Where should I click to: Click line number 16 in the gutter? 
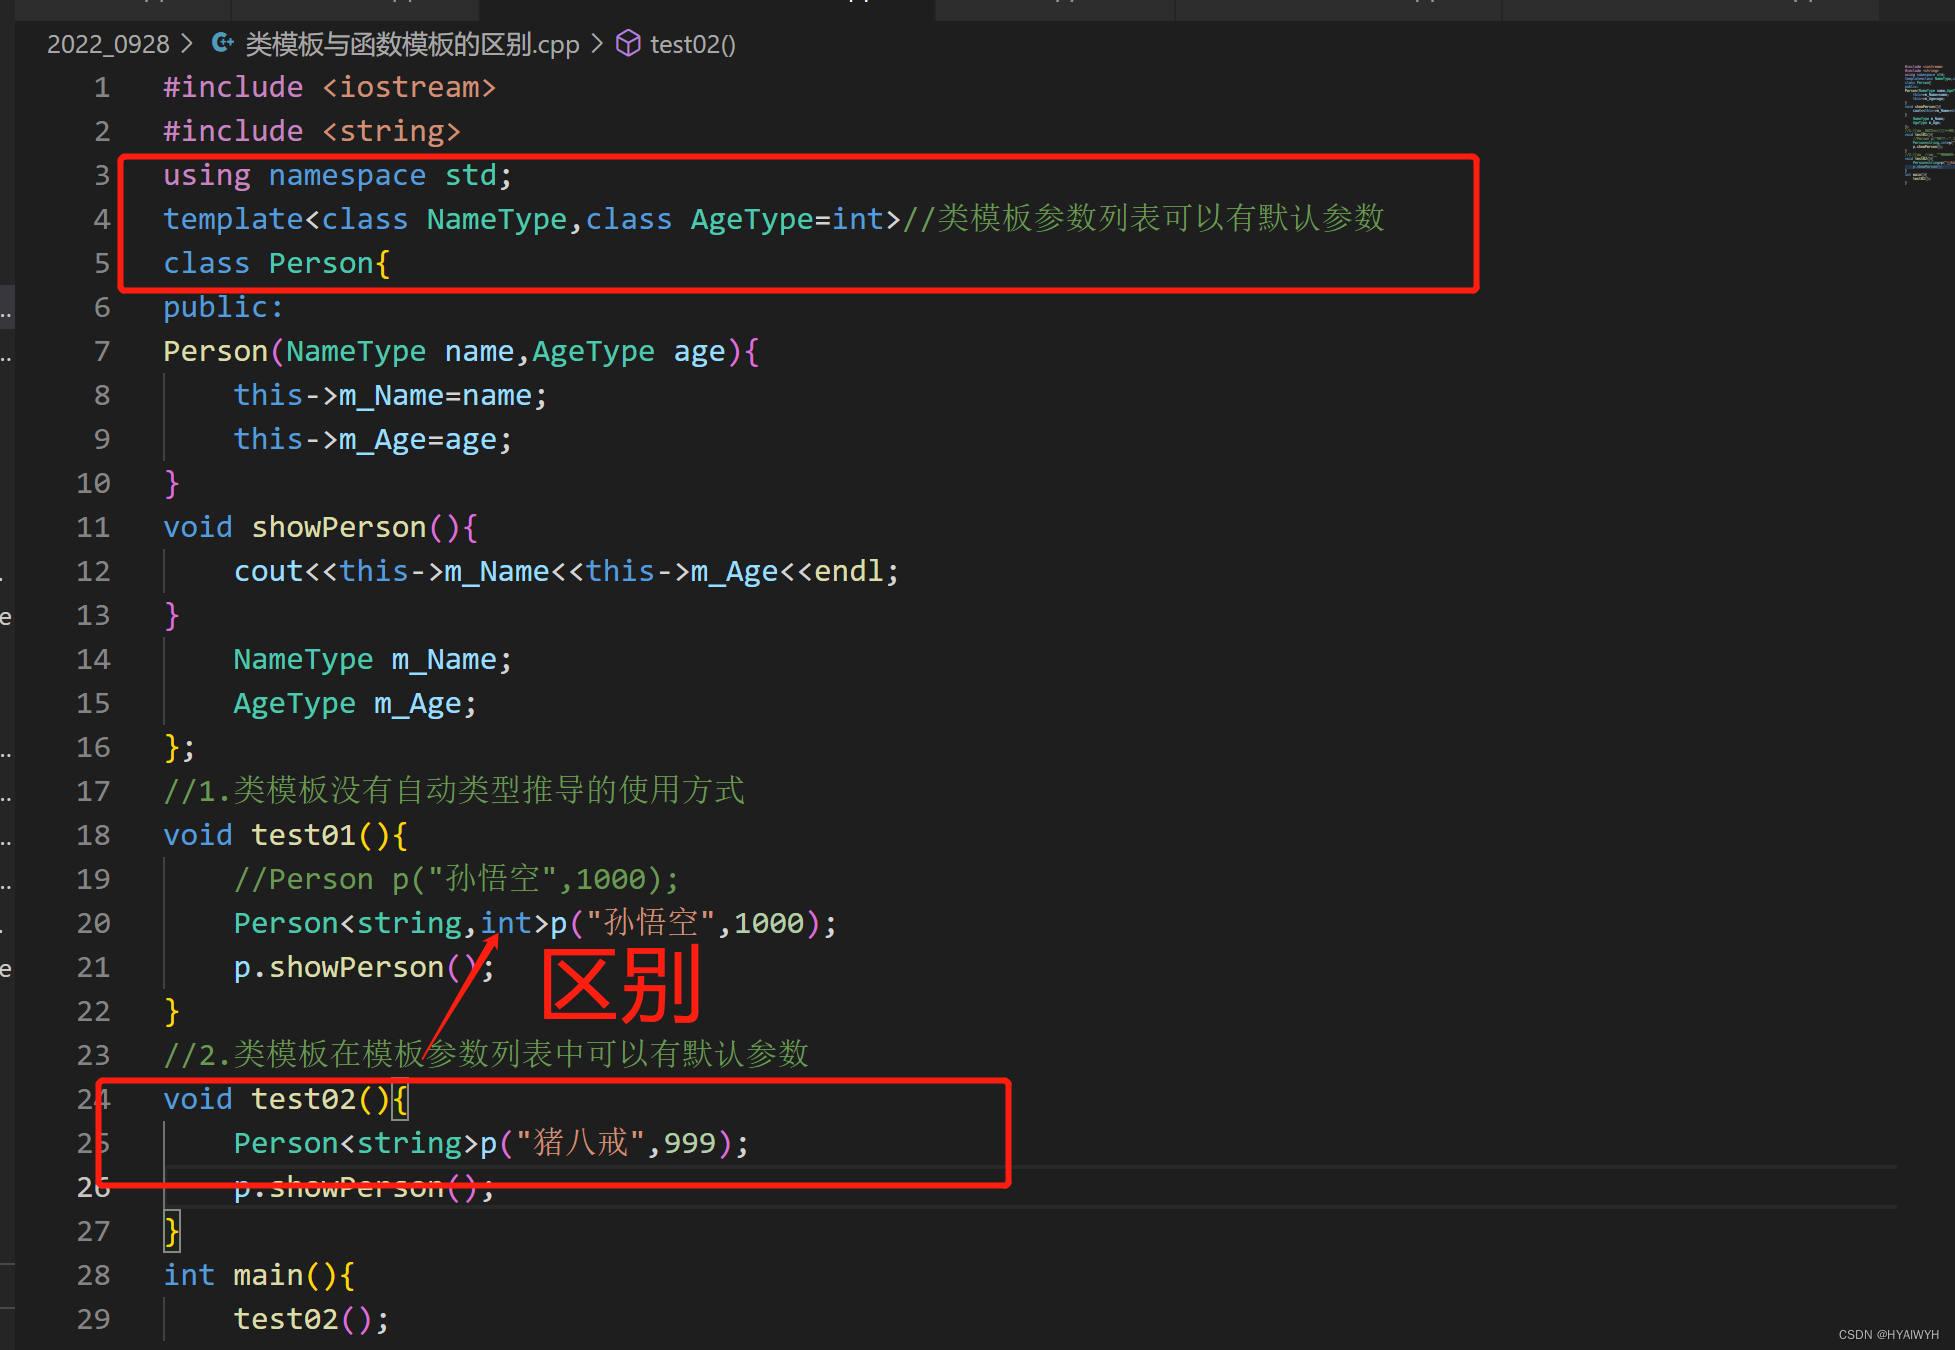click(93, 747)
